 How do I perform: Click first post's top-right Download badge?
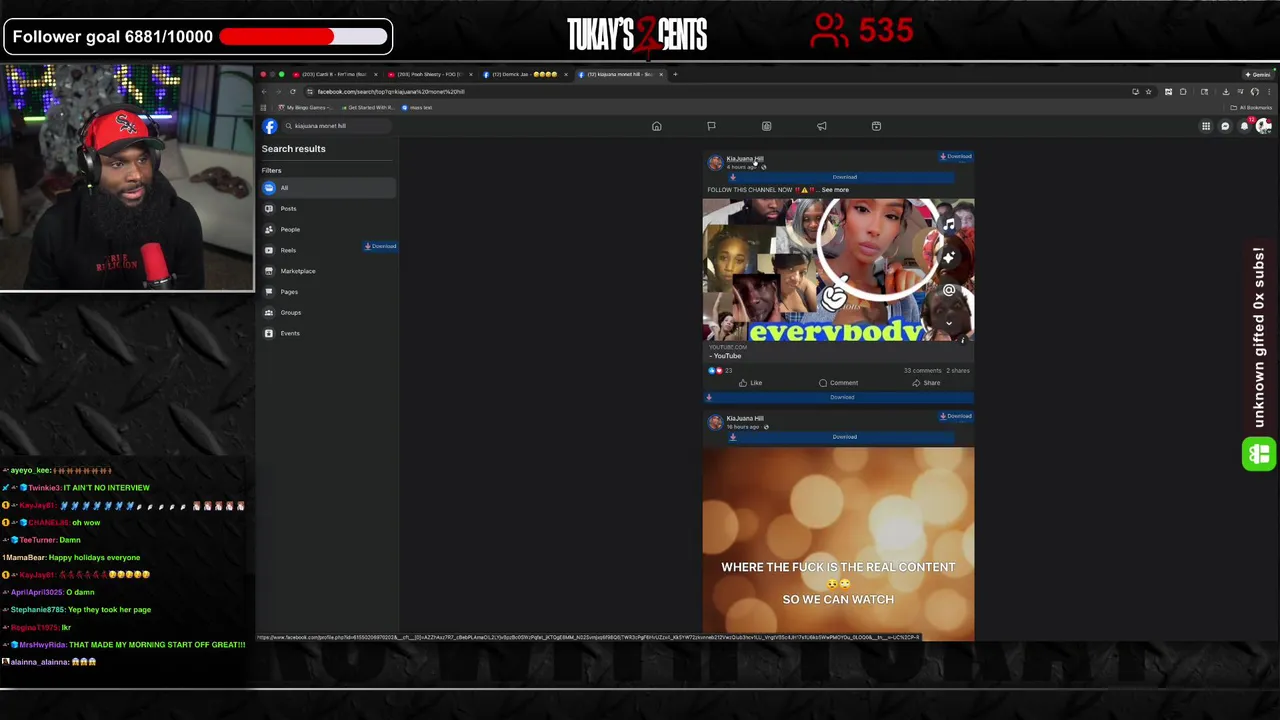(x=956, y=156)
